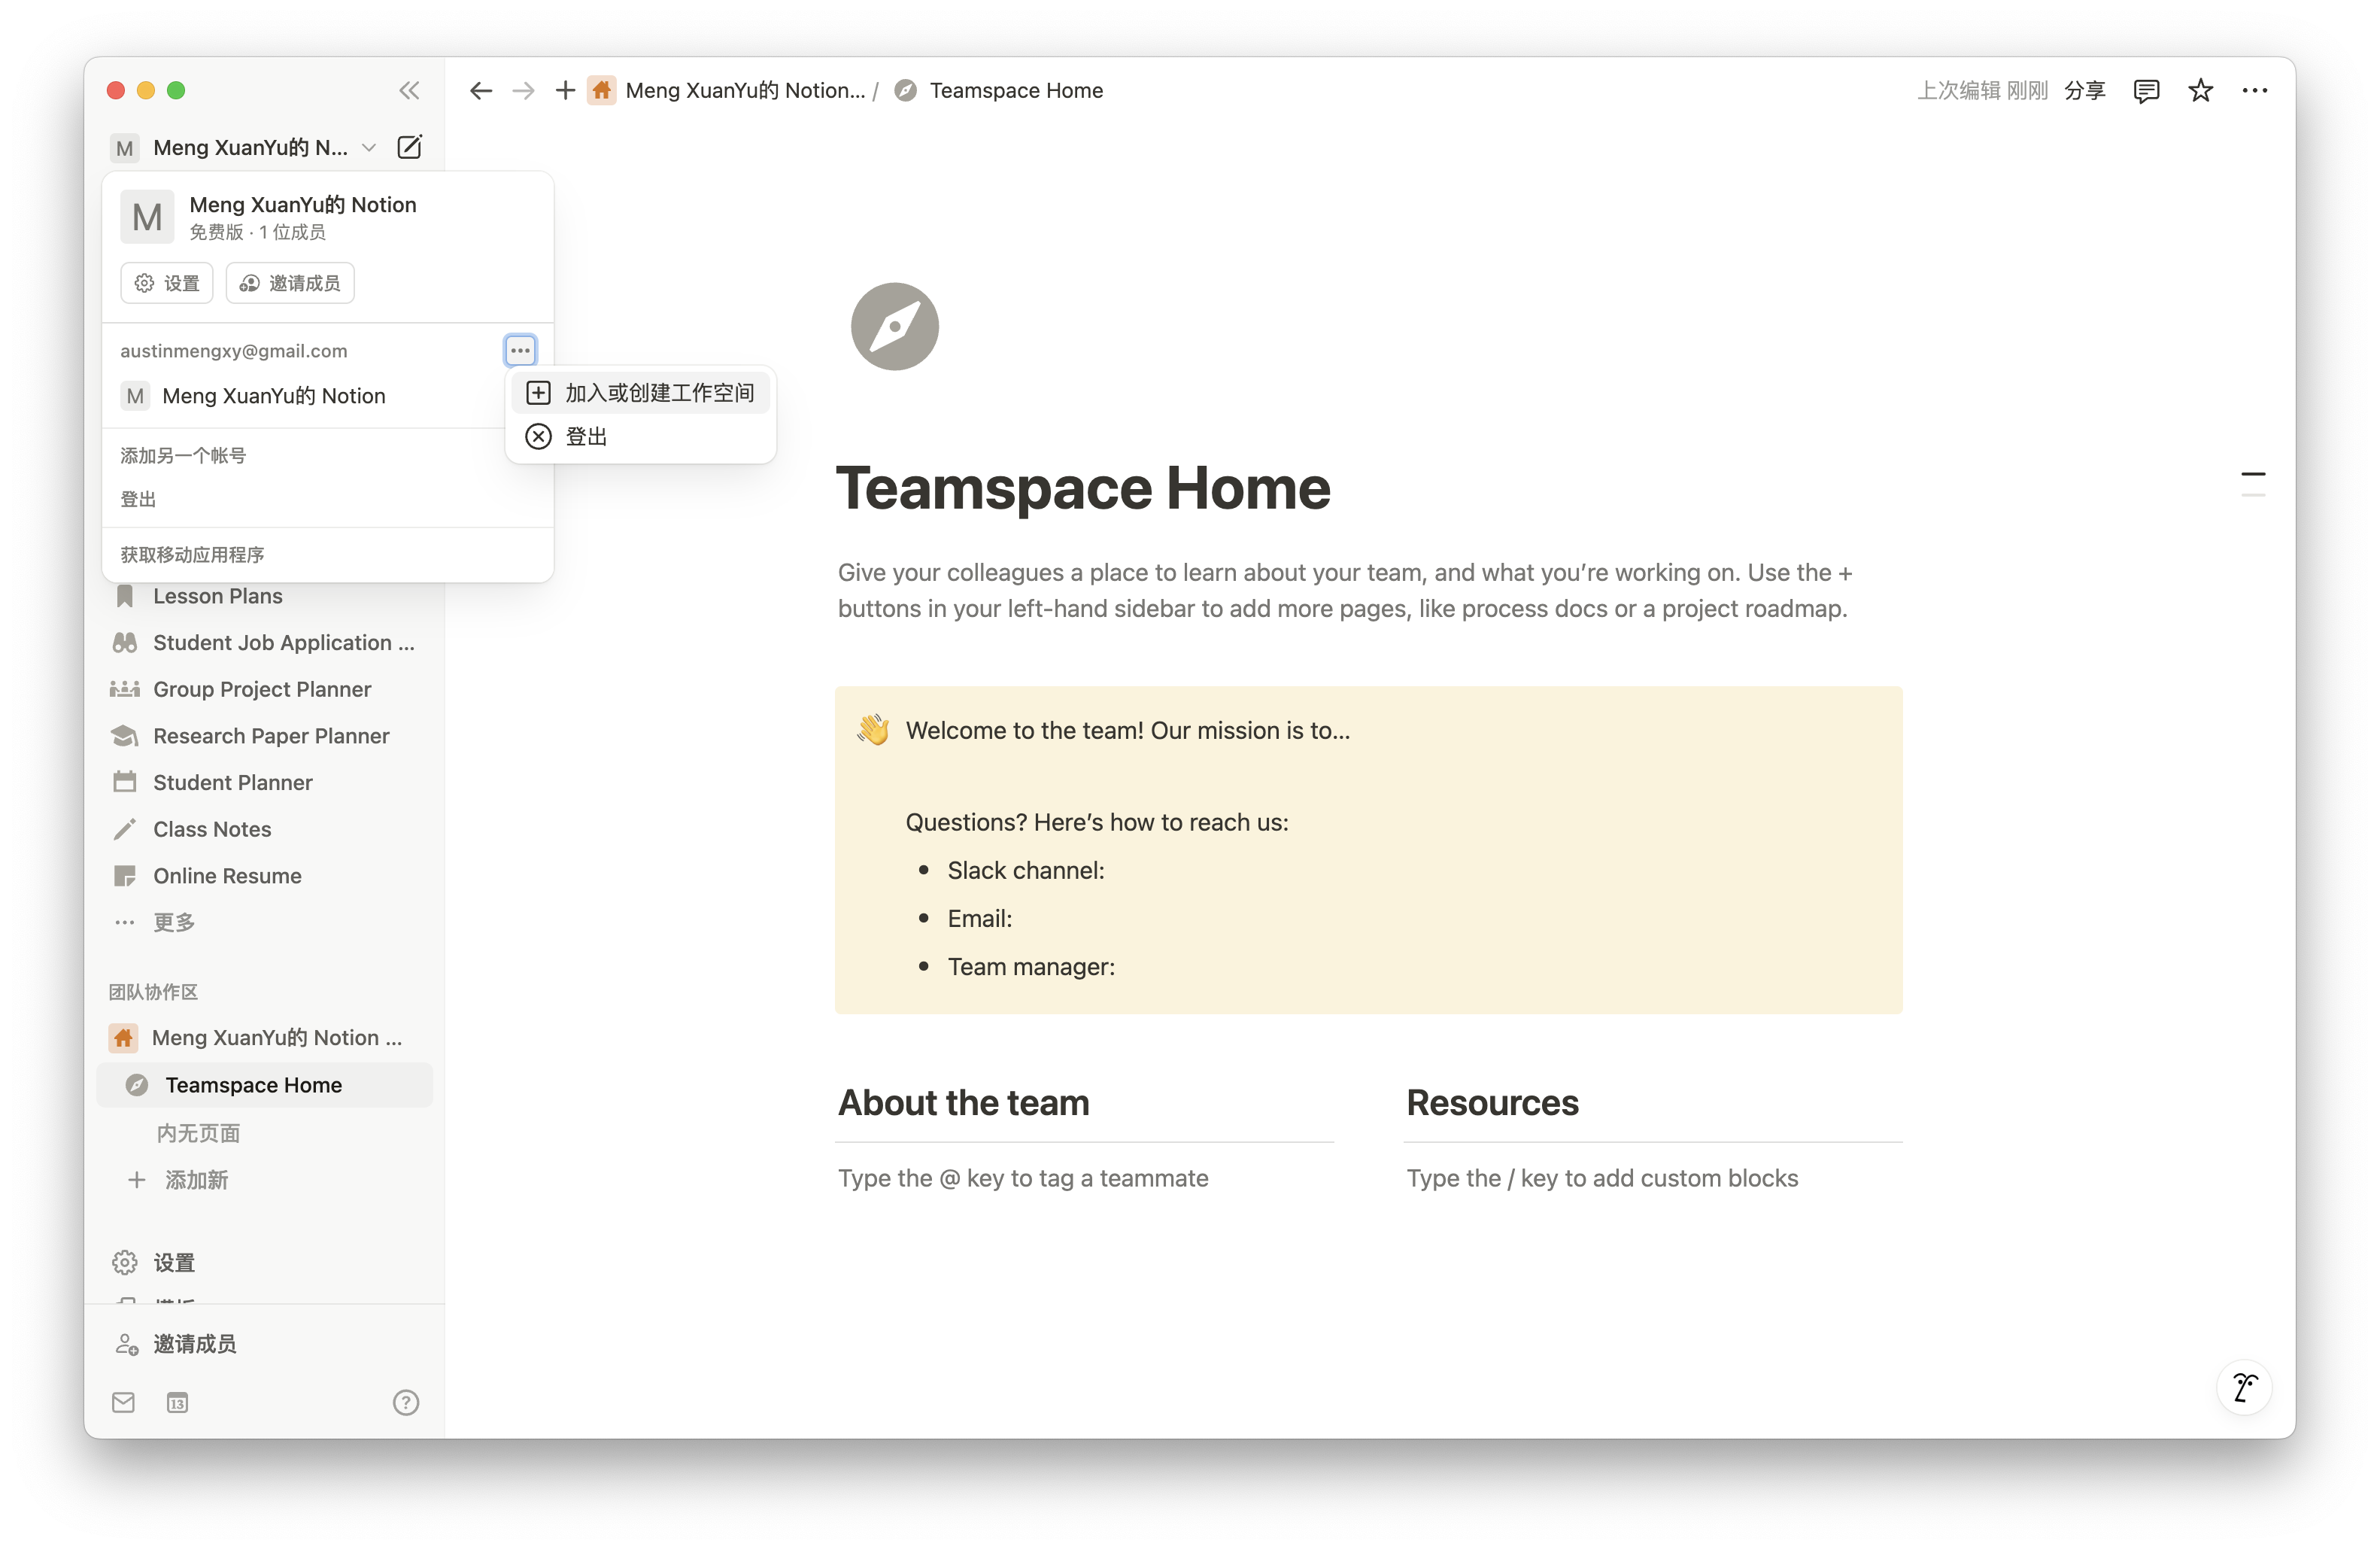Image resolution: width=2380 pixels, height=1550 pixels.
Task: Expand the workspace switcher chevron
Action: click(369, 148)
